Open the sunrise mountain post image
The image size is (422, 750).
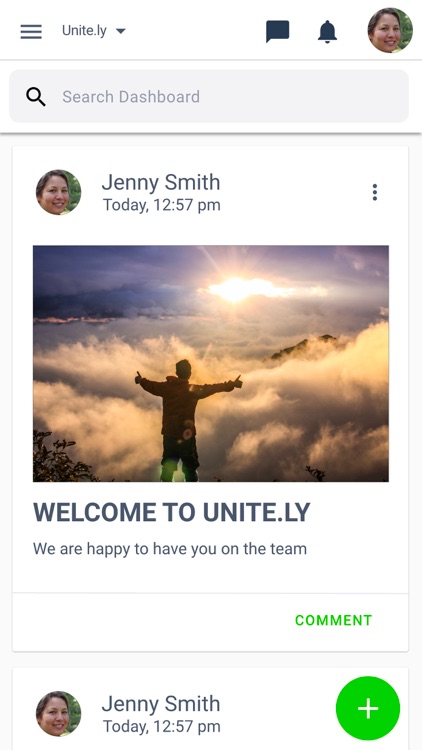(x=211, y=364)
